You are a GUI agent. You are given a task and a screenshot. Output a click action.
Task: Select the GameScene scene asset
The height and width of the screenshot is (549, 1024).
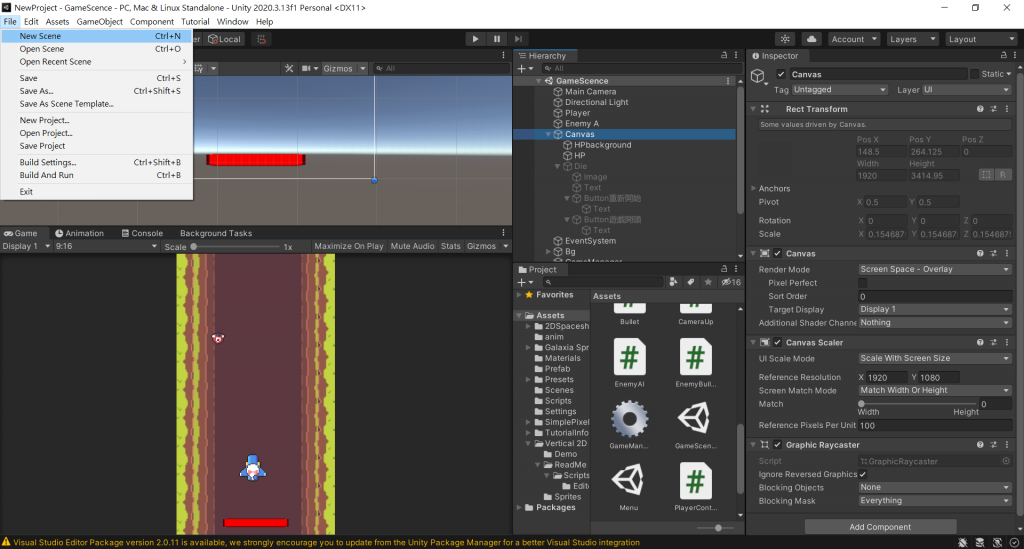click(696, 424)
